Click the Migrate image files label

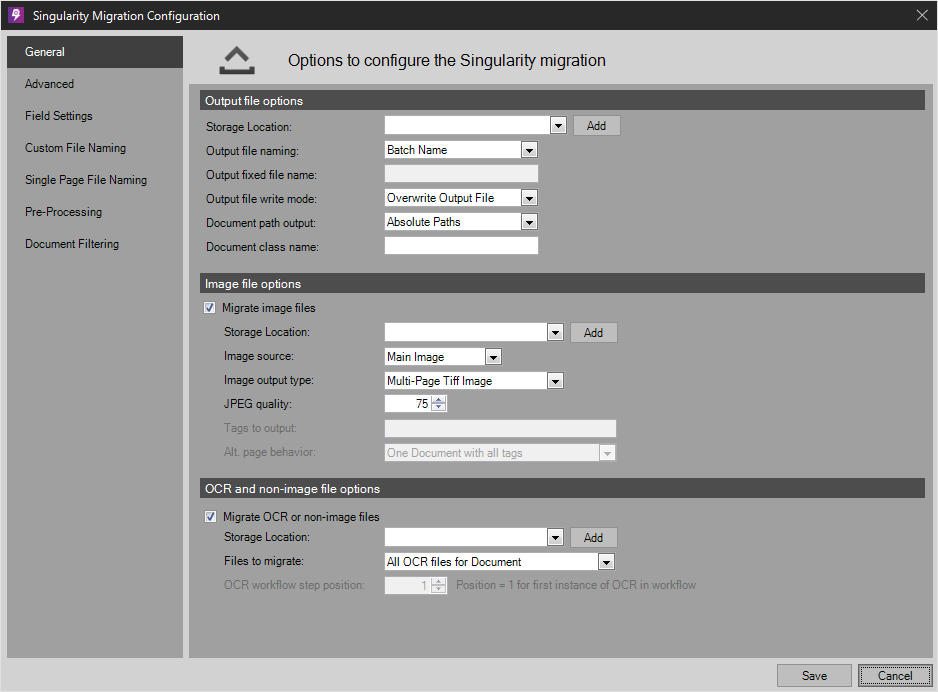269,308
